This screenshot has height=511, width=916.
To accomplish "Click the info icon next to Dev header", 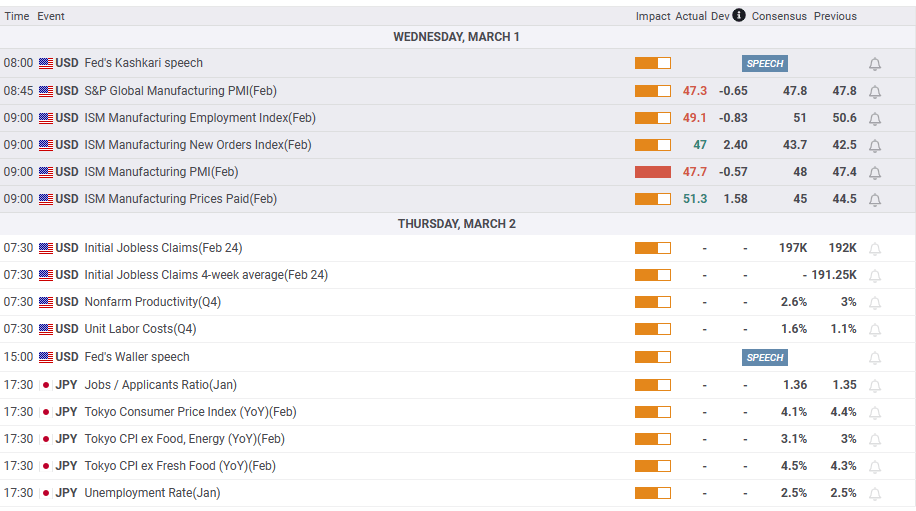I will pyautogui.click(x=739, y=15).
